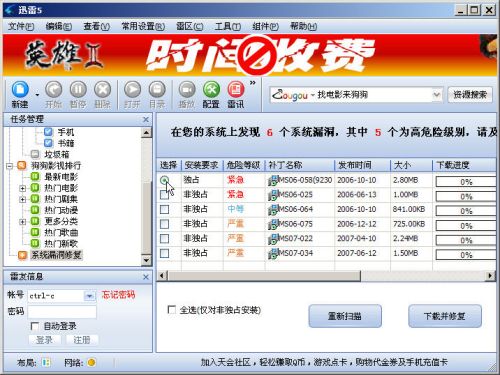Check the box for MS06-064 patch
The image size is (500, 375).
(x=164, y=209)
